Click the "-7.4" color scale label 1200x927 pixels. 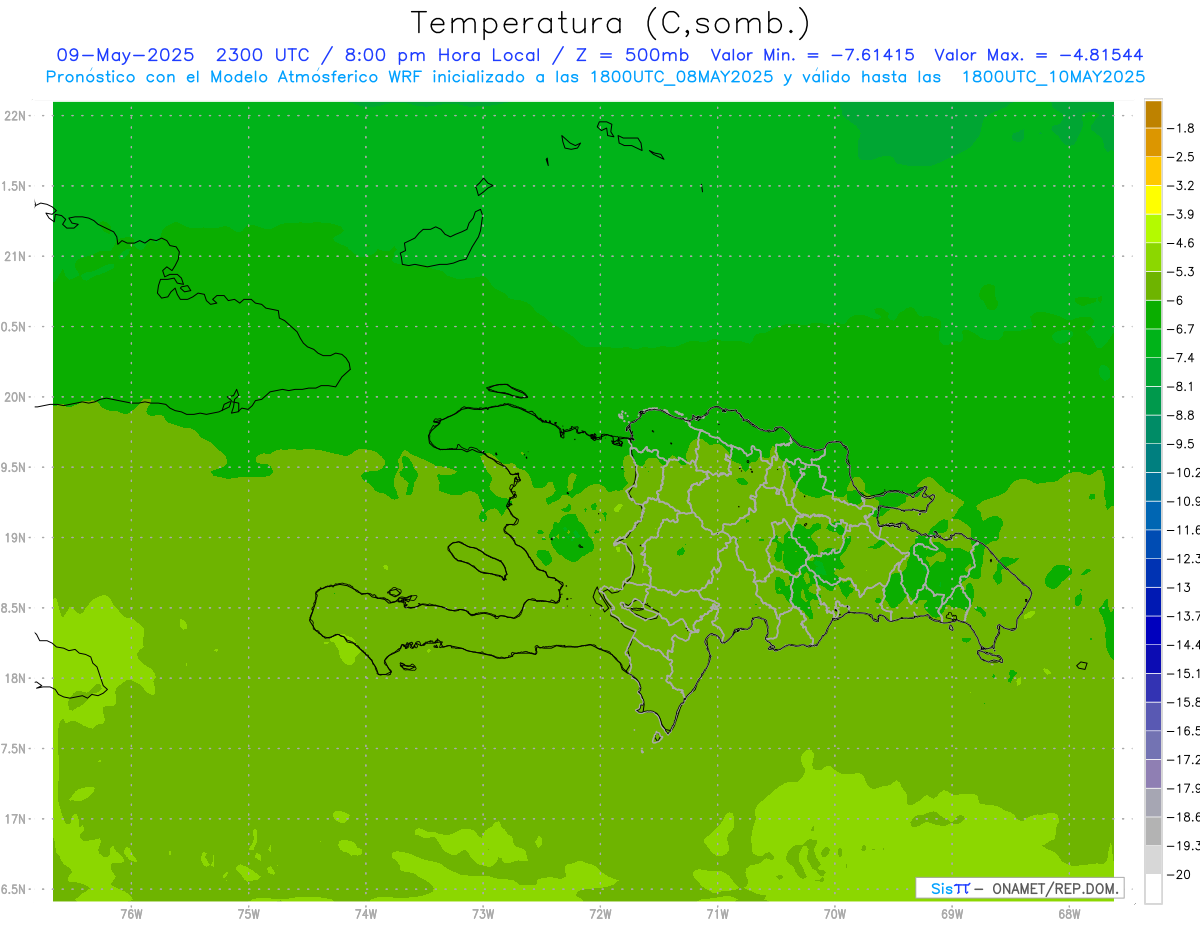pyautogui.click(x=1182, y=358)
